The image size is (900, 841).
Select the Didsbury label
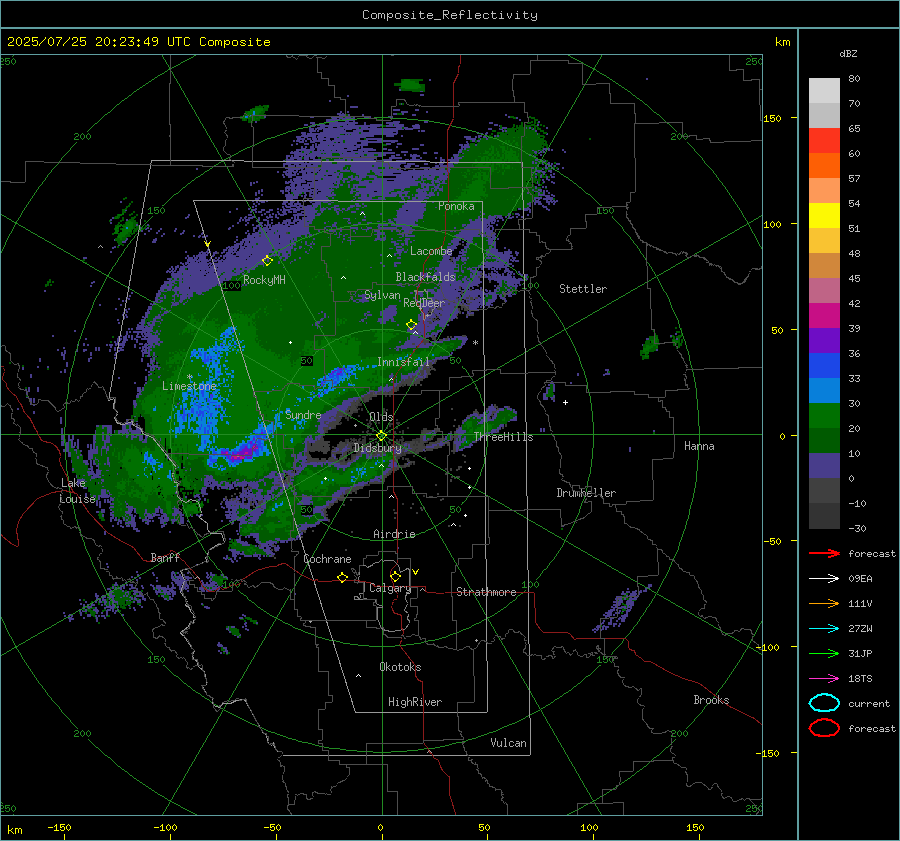377,448
